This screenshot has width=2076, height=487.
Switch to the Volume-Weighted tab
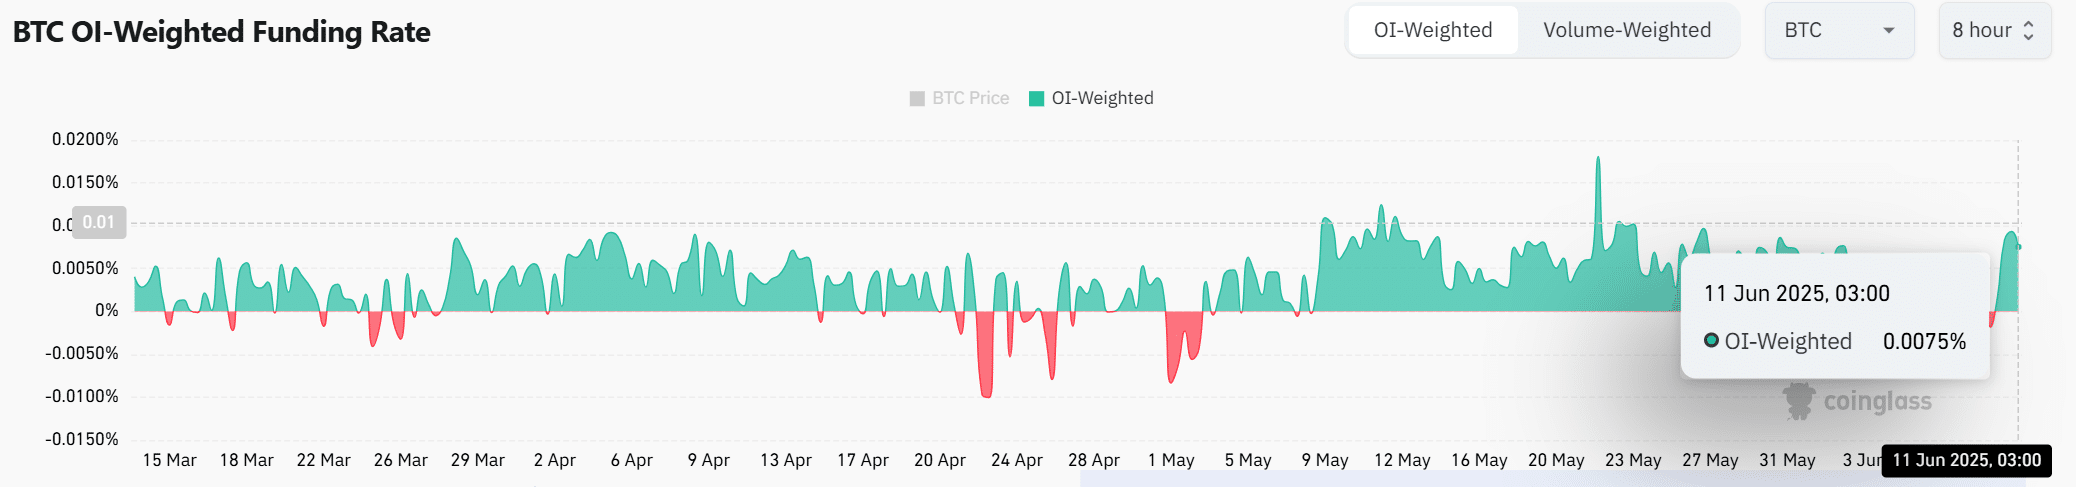(x=1627, y=30)
